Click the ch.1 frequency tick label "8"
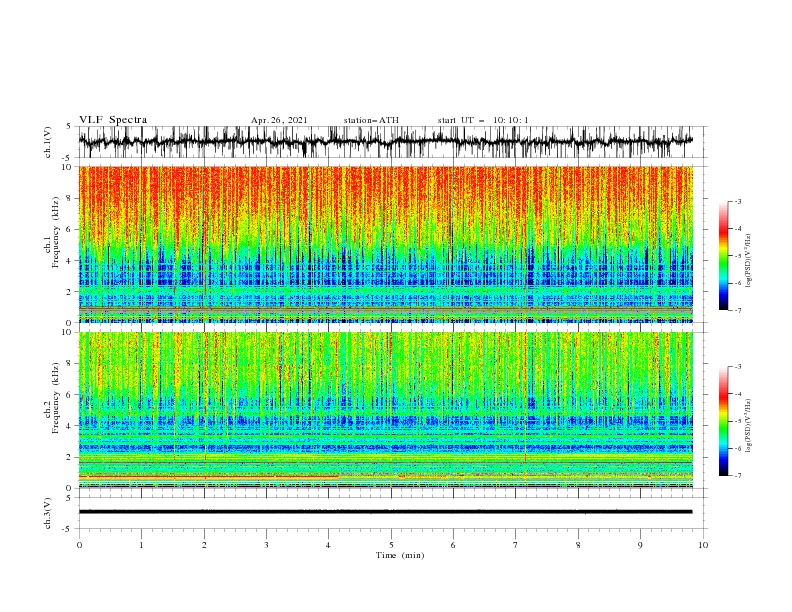 pos(70,198)
